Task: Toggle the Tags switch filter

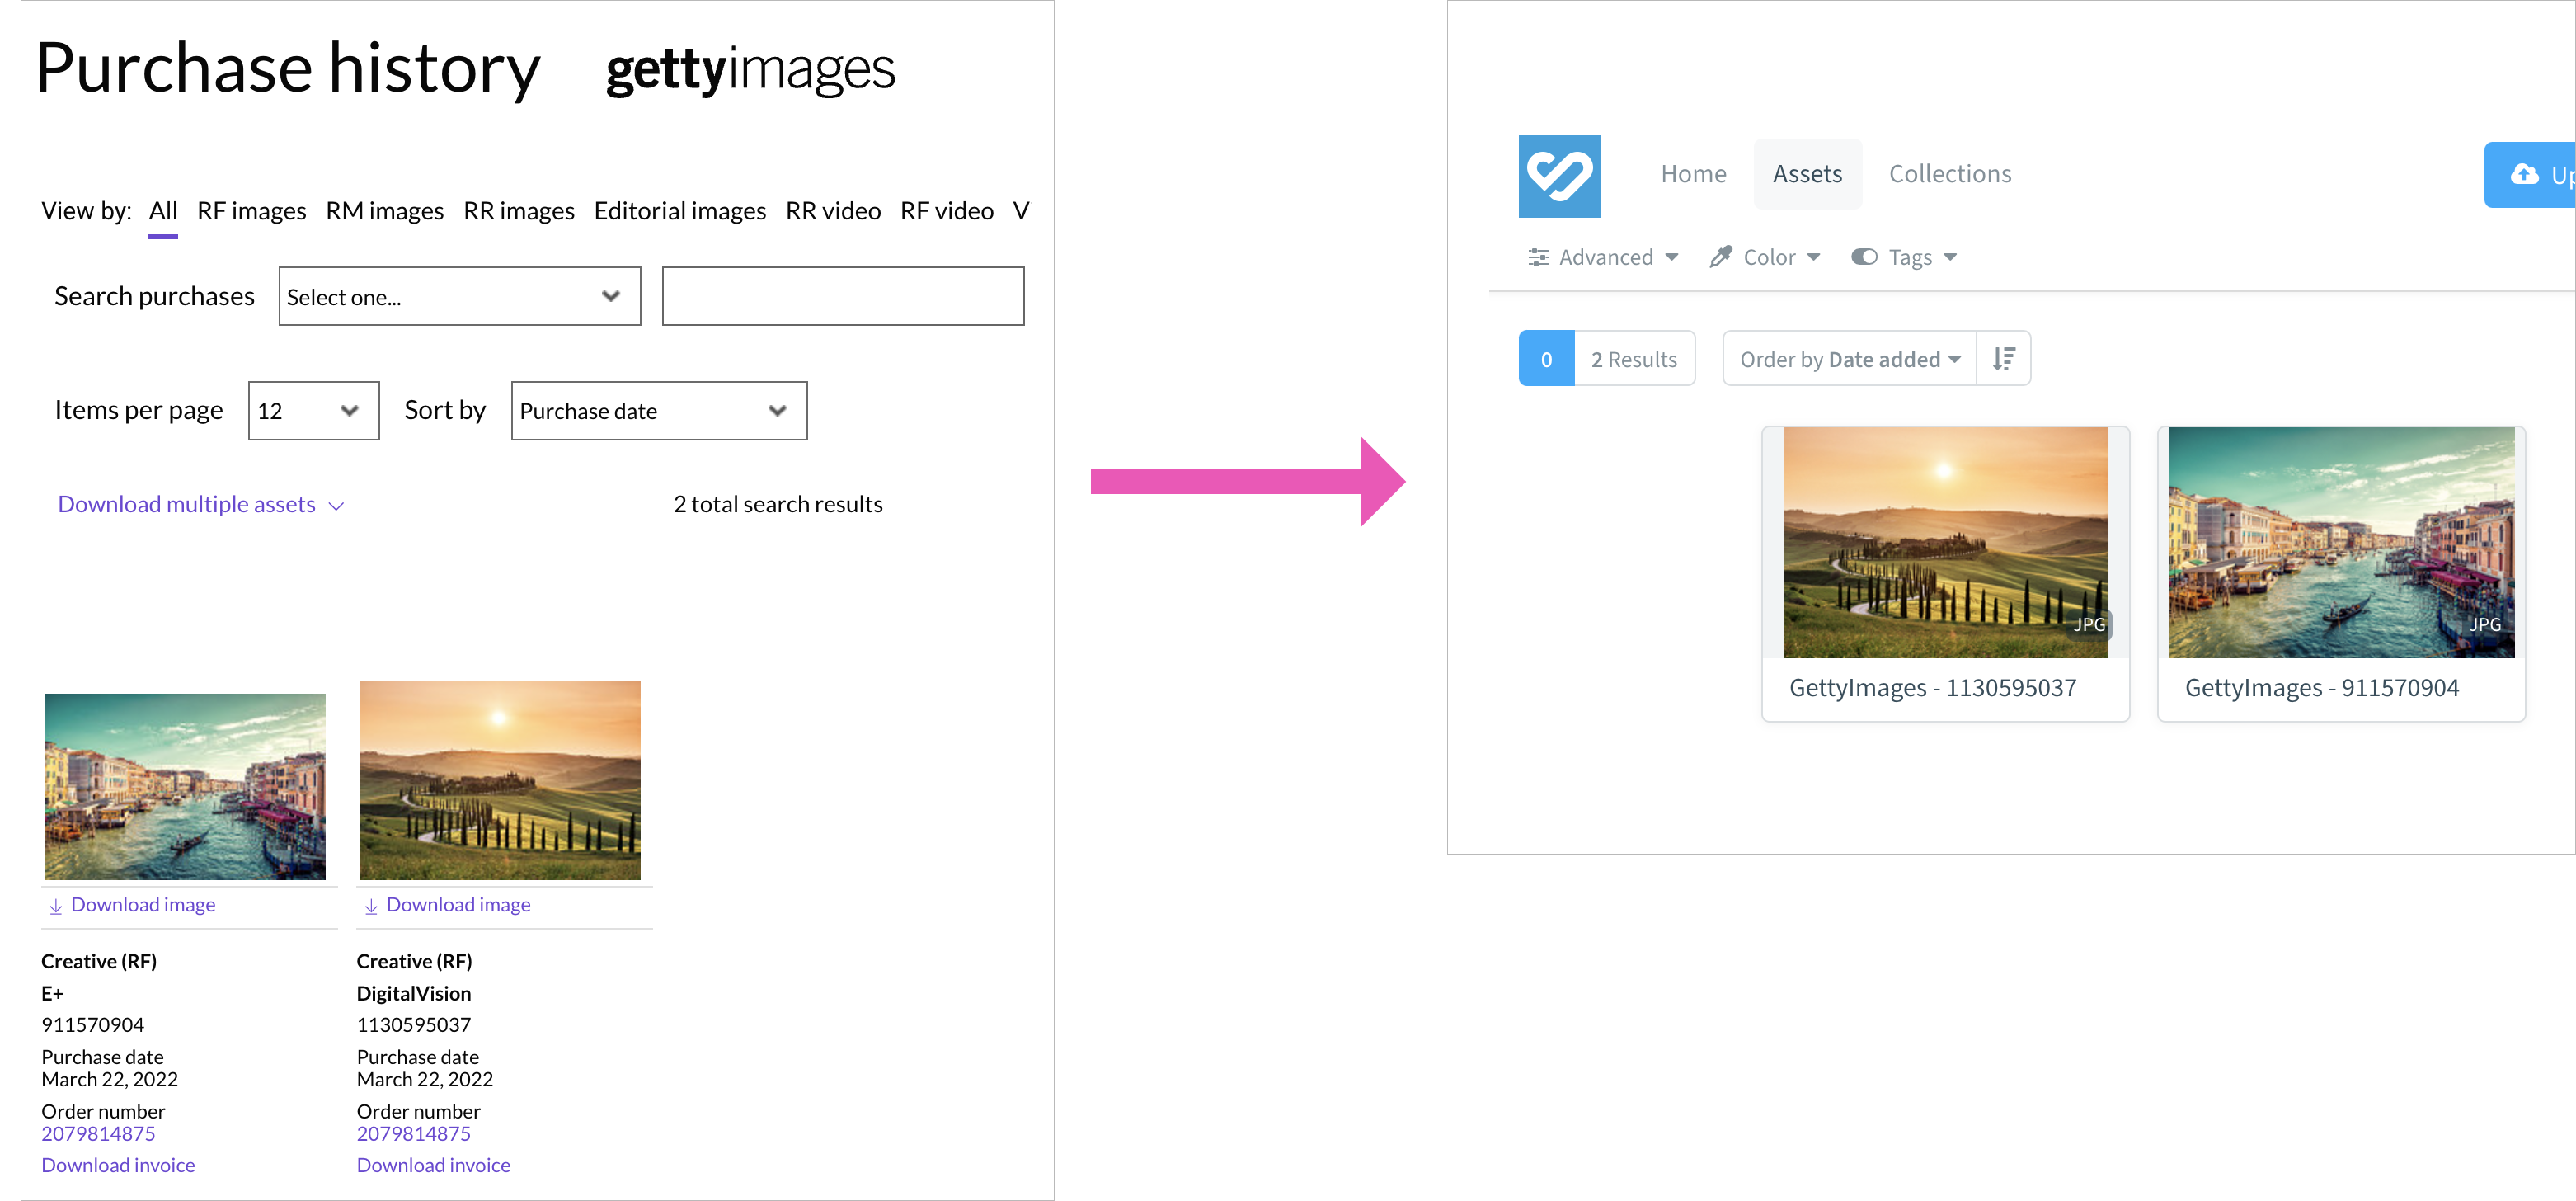Action: coord(1863,258)
